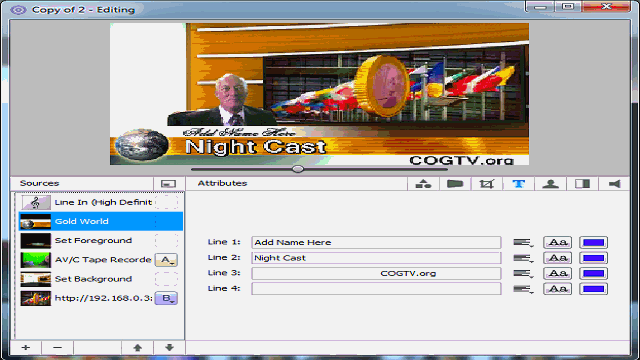Toggle dashed layer slot for Set Foreground
Viewport: 640px width, 360px height.
point(167,240)
